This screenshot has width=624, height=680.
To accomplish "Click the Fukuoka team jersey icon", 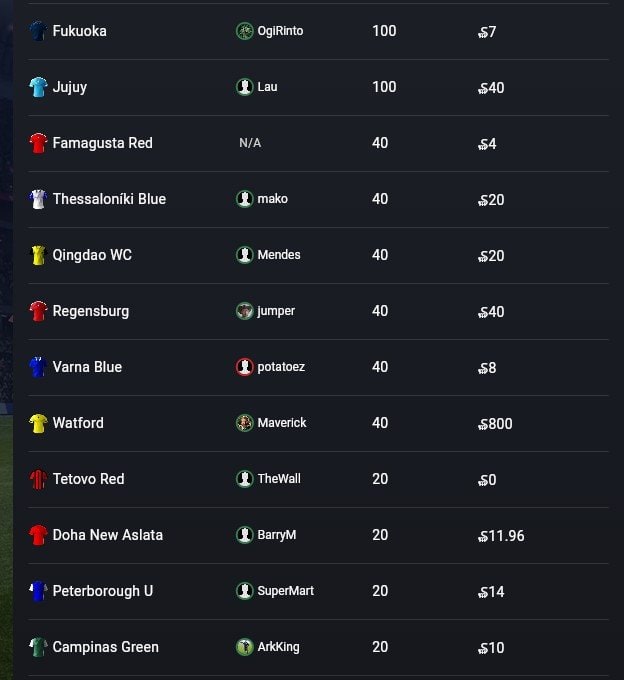I will (x=38, y=31).
